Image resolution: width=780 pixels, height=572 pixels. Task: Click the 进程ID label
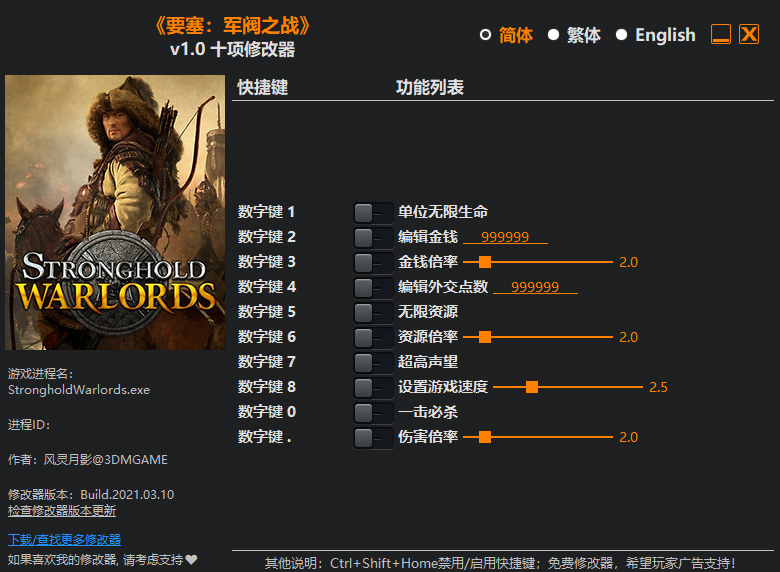[x=29, y=425]
